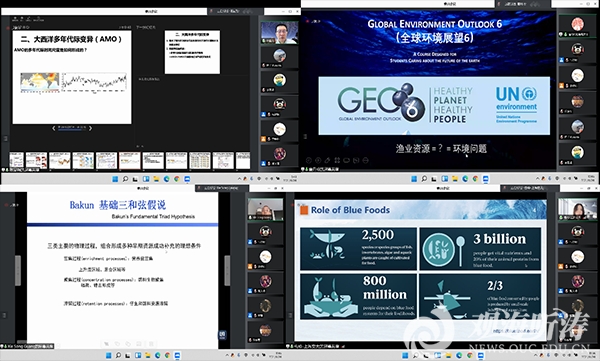600x361 pixels.
Task: Open meeting app icon in top-right taskbar
Action: click(x=486, y=179)
